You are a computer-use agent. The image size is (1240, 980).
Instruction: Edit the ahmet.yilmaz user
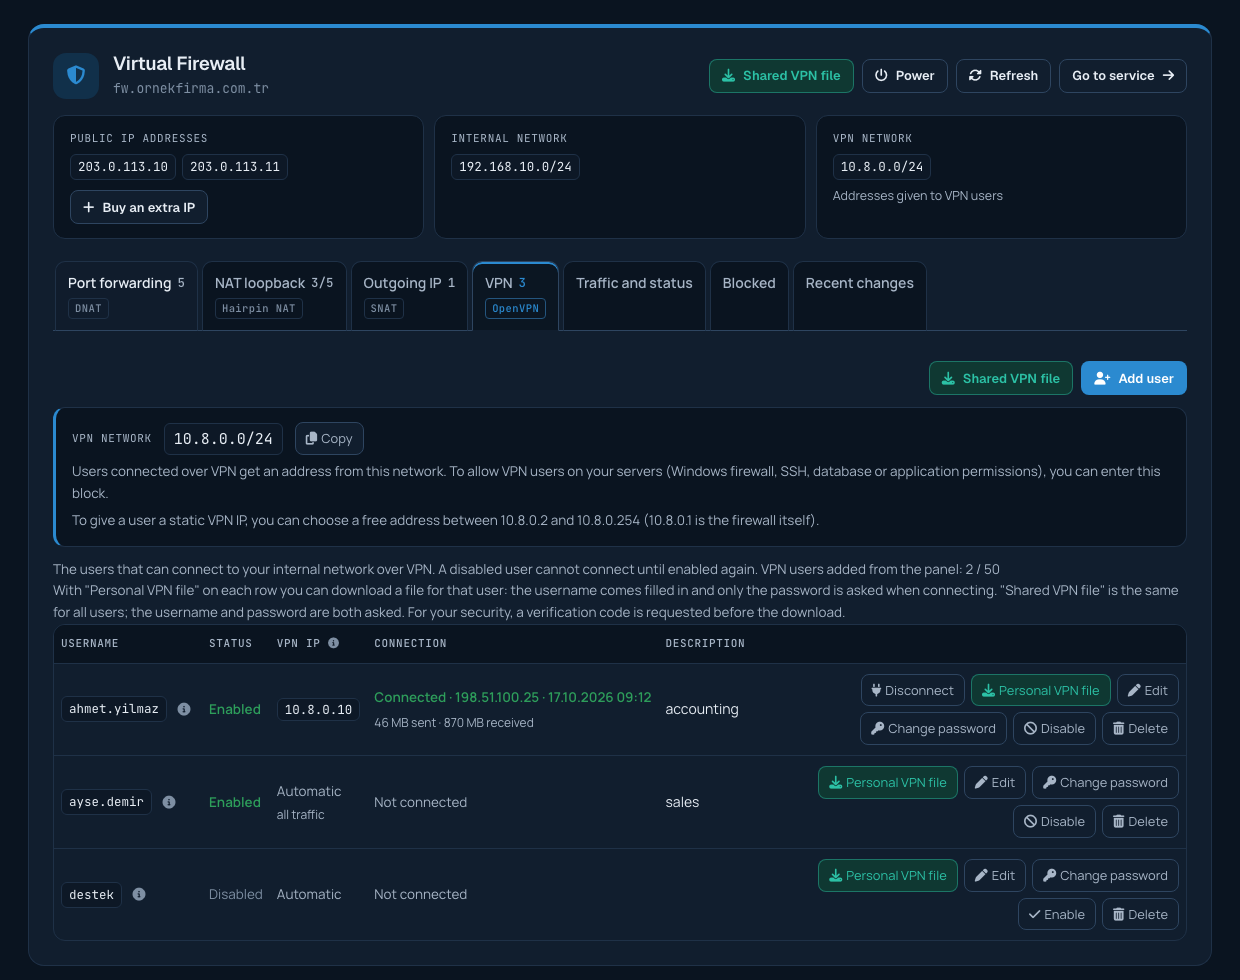coord(1148,690)
